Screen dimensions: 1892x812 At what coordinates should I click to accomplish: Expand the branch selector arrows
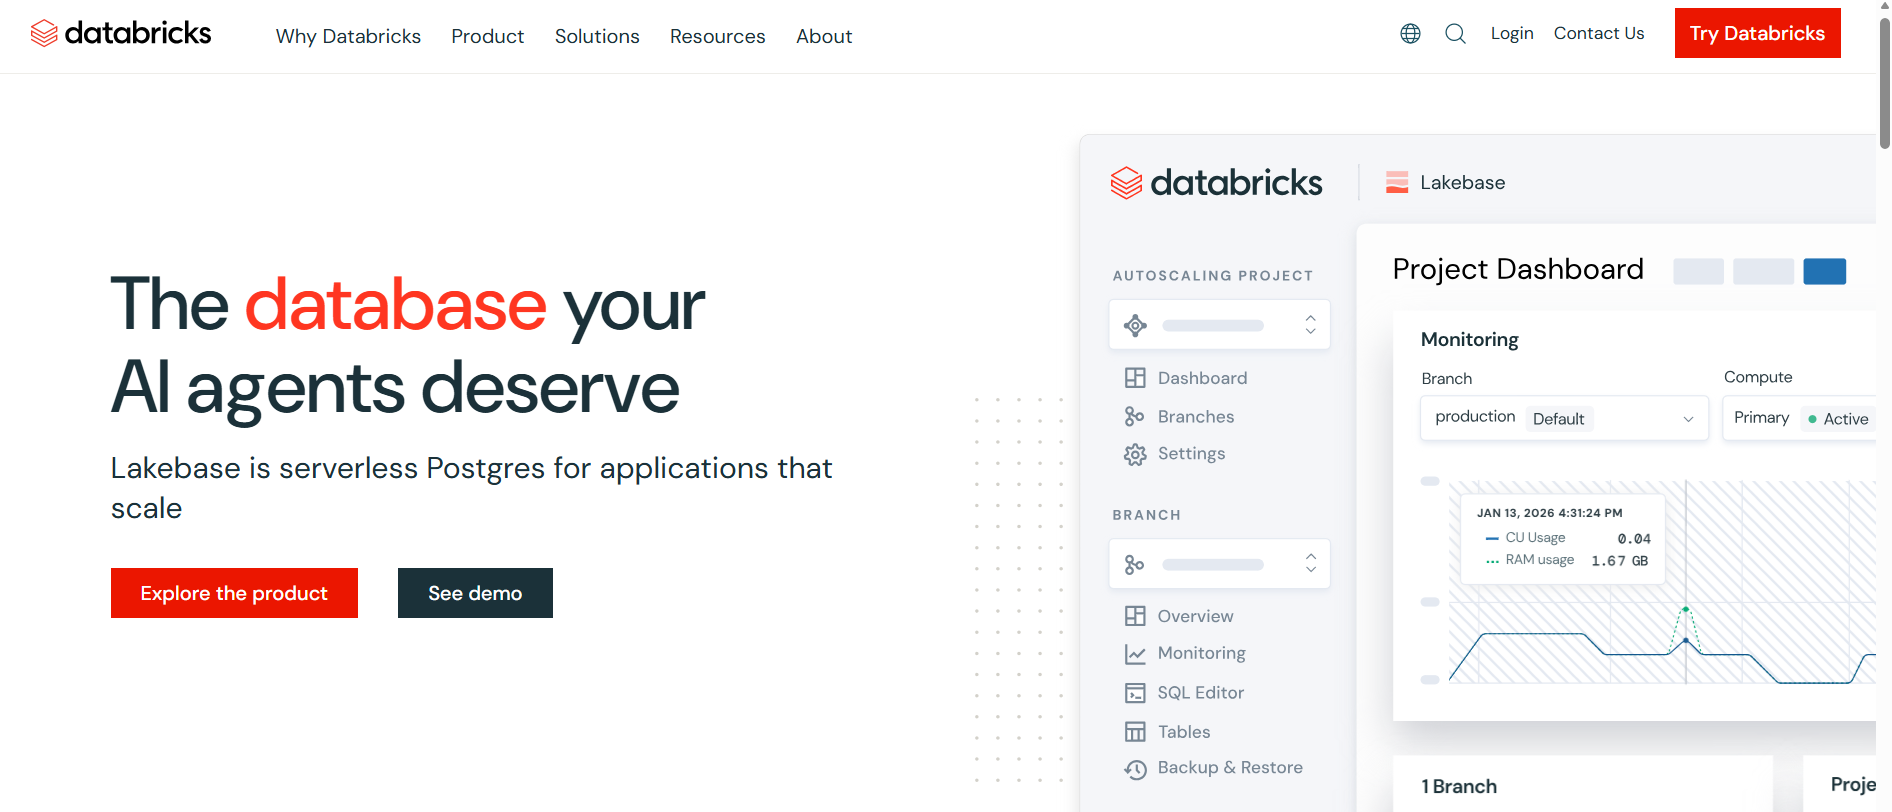[x=1310, y=564]
